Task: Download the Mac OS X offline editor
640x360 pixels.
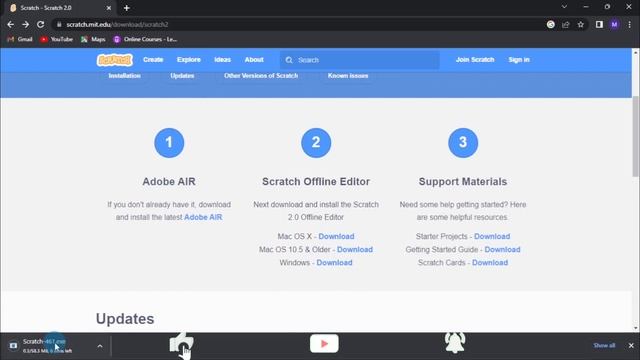Action: pyautogui.click(x=336, y=236)
